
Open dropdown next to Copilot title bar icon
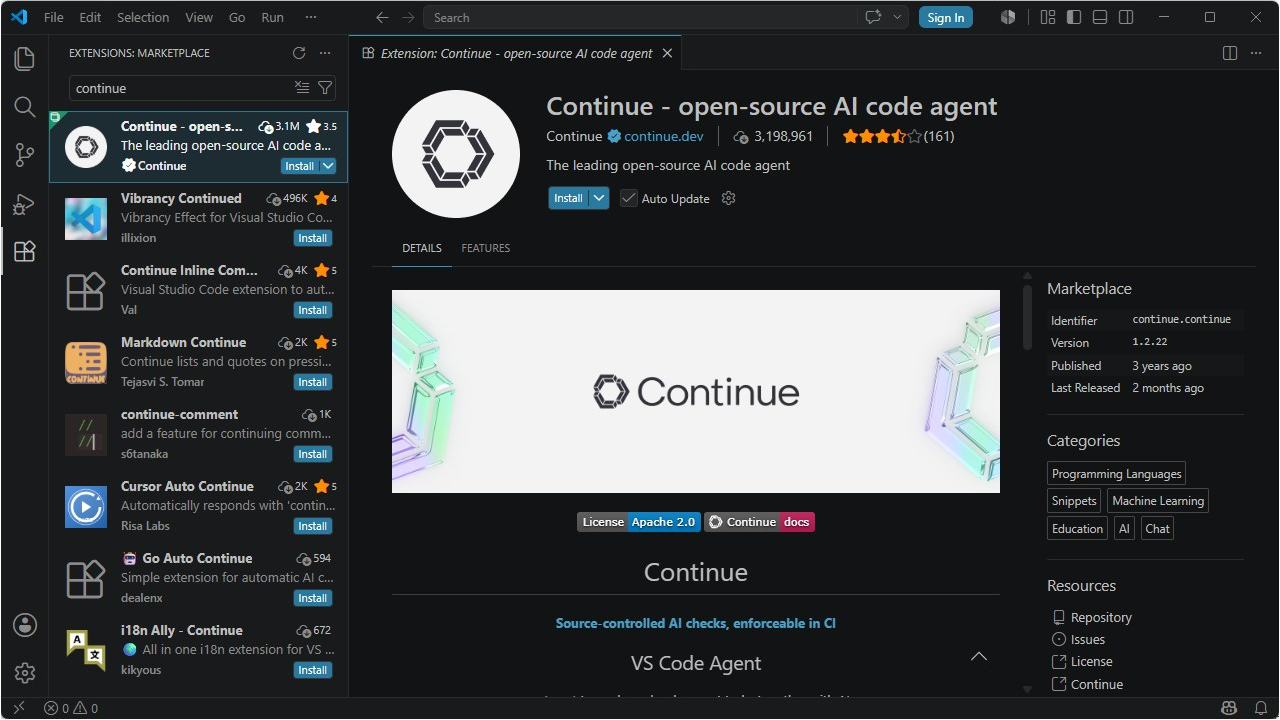point(897,17)
